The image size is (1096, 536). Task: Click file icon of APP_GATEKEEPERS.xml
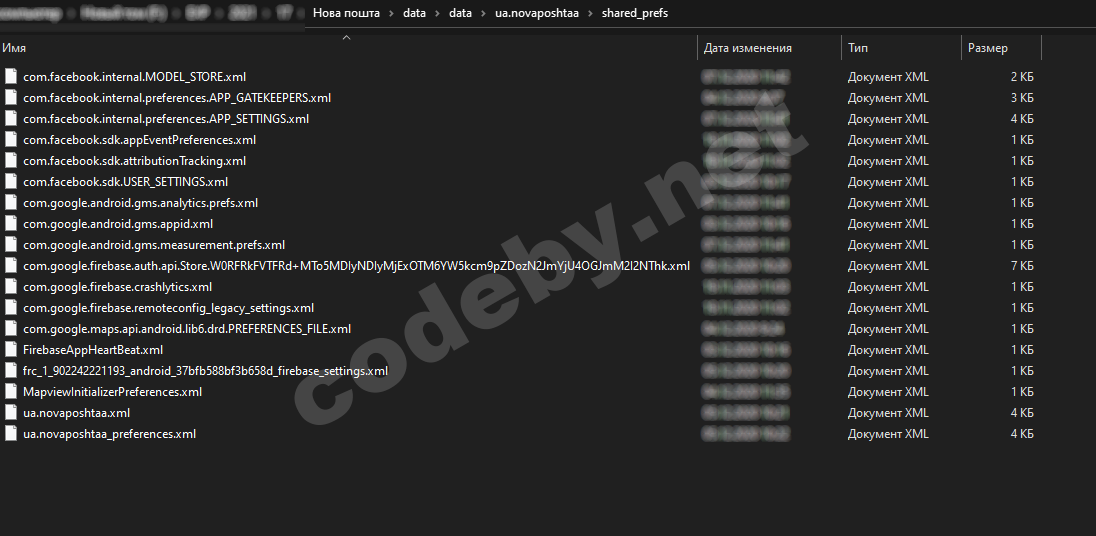tap(10, 98)
